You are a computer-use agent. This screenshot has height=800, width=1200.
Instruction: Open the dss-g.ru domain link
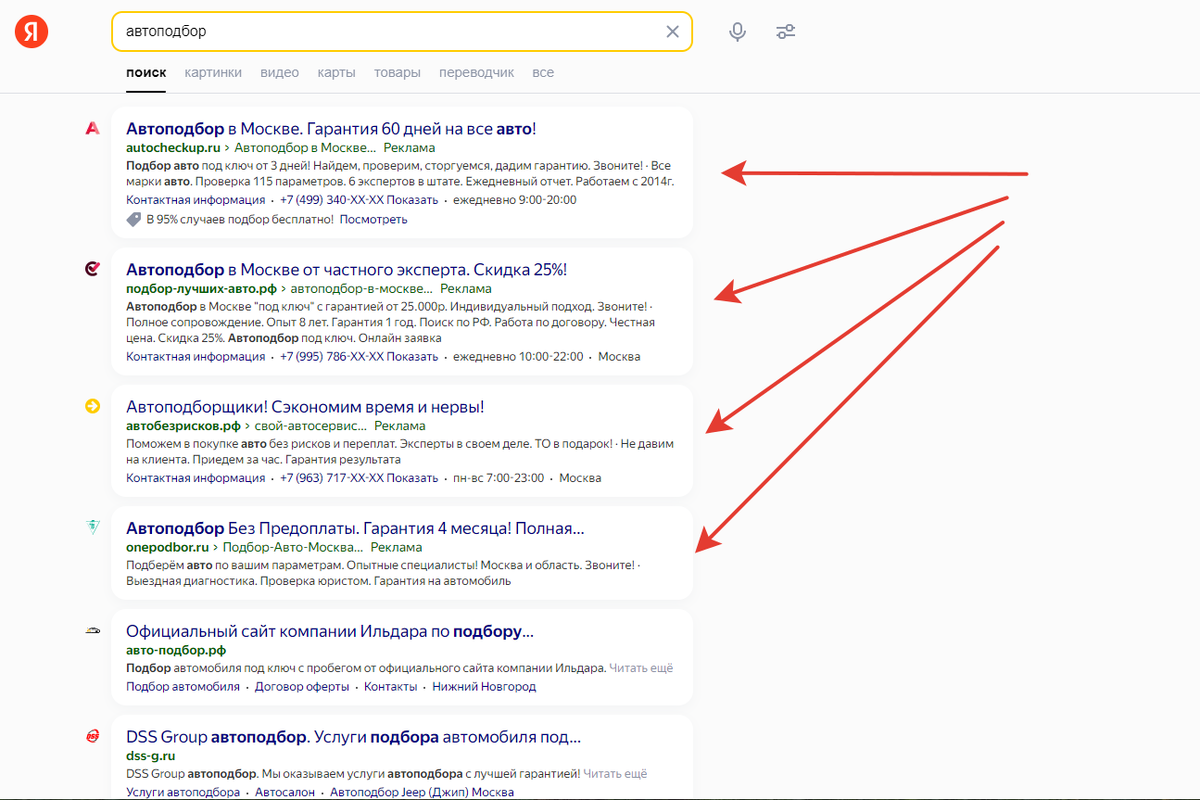151,755
